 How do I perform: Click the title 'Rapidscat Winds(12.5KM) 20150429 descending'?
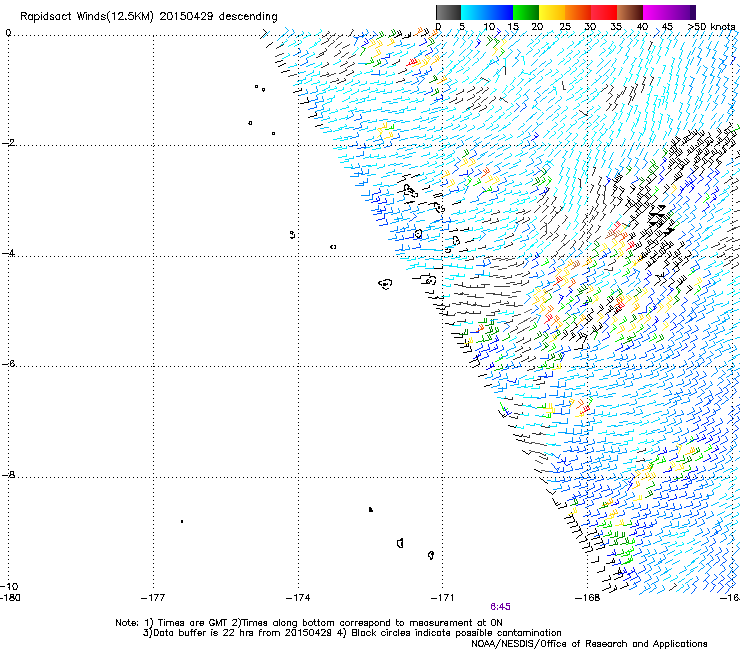[149, 17]
